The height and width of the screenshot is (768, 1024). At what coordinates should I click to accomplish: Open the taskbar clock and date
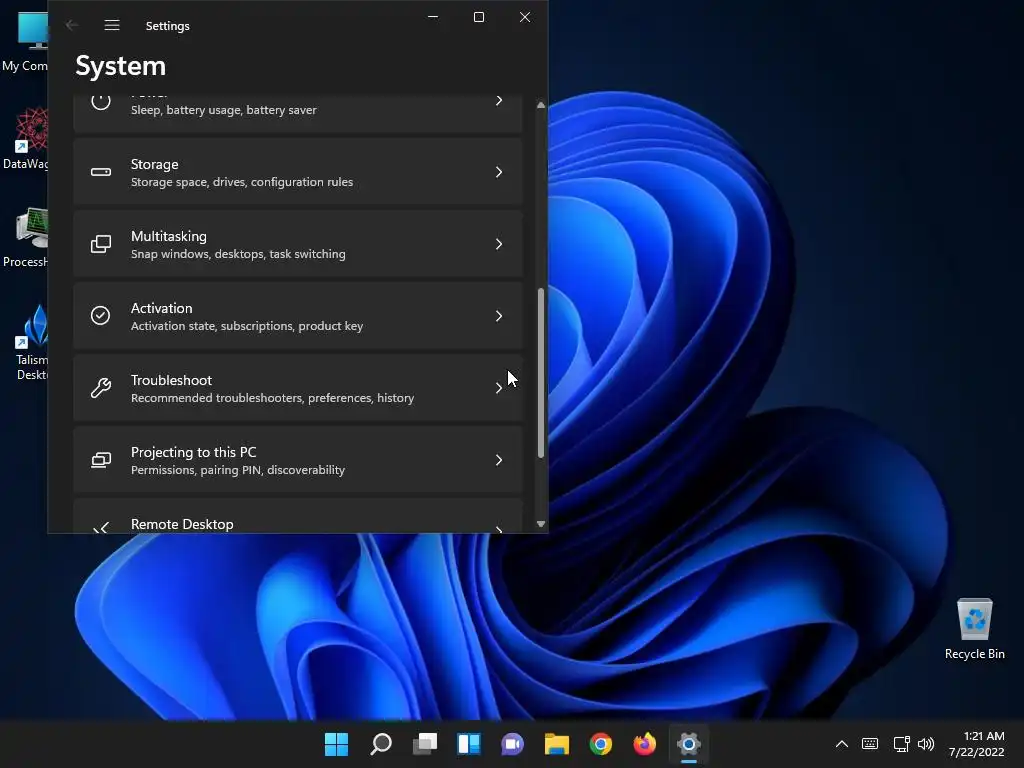976,744
